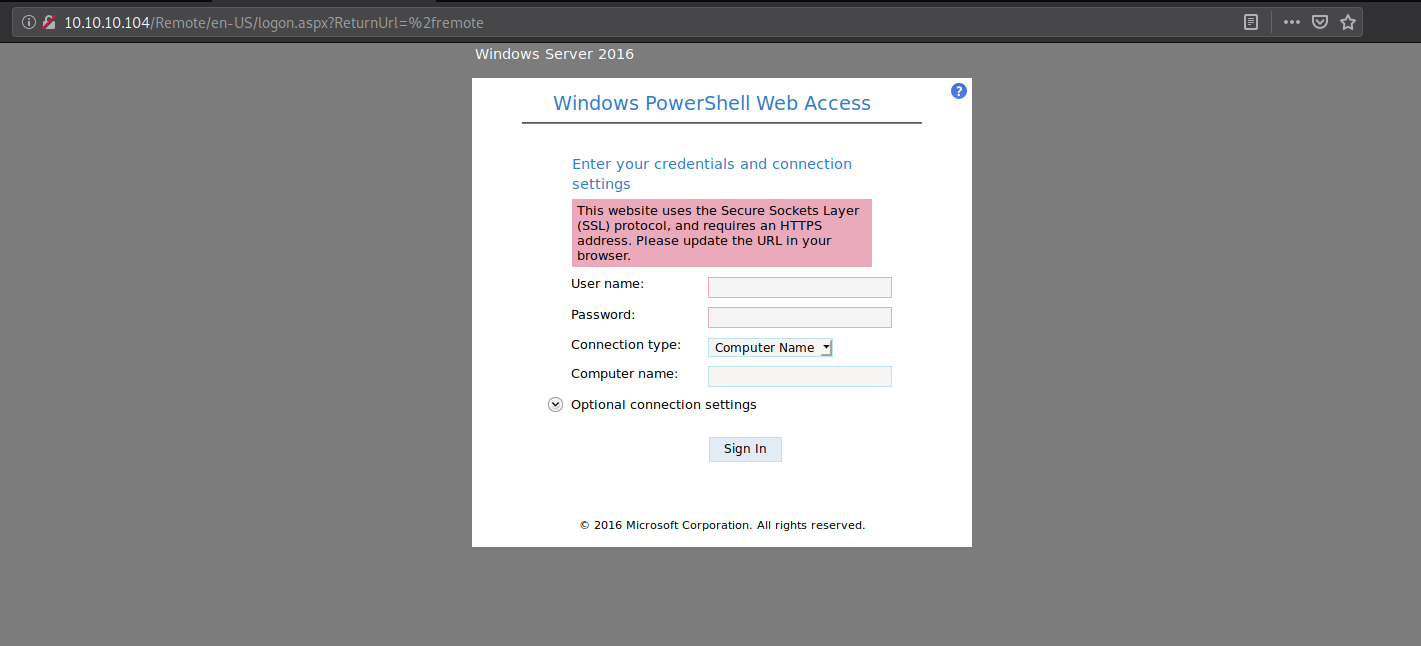Focus the Computer name input field
Image resolution: width=1421 pixels, height=646 pixels.
(x=800, y=377)
